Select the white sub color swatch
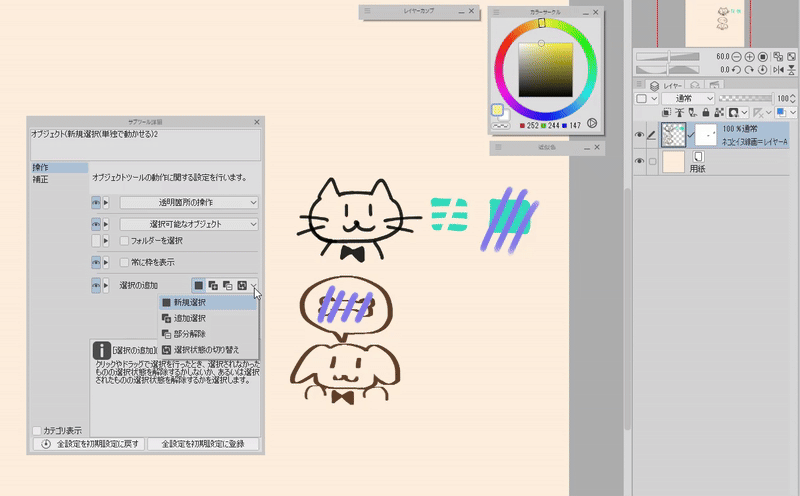Viewport: 800px width, 496px height. click(x=506, y=117)
